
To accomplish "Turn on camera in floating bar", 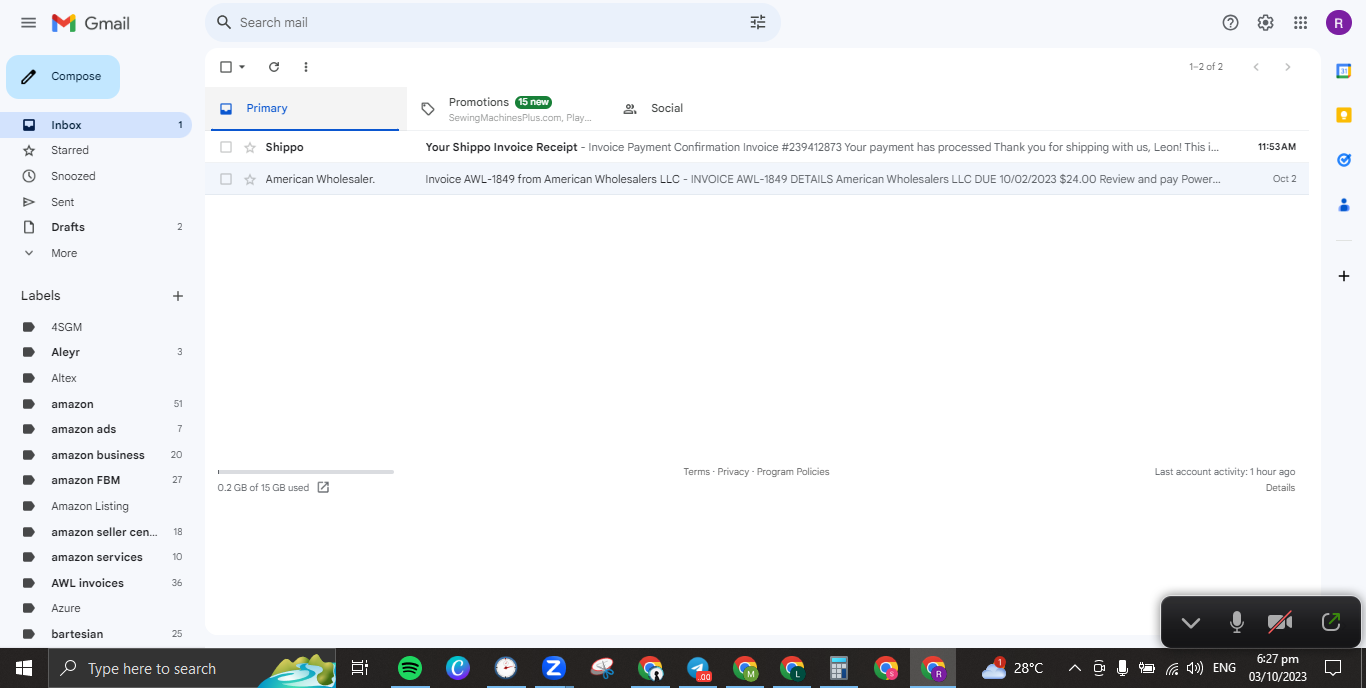I will click(1280, 622).
